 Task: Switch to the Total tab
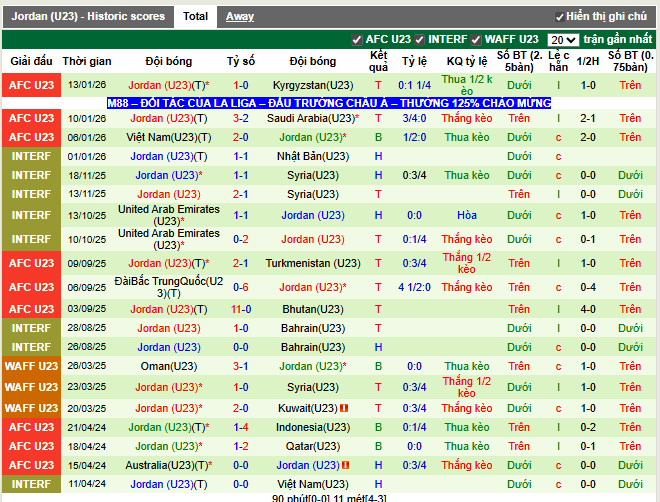coord(195,16)
